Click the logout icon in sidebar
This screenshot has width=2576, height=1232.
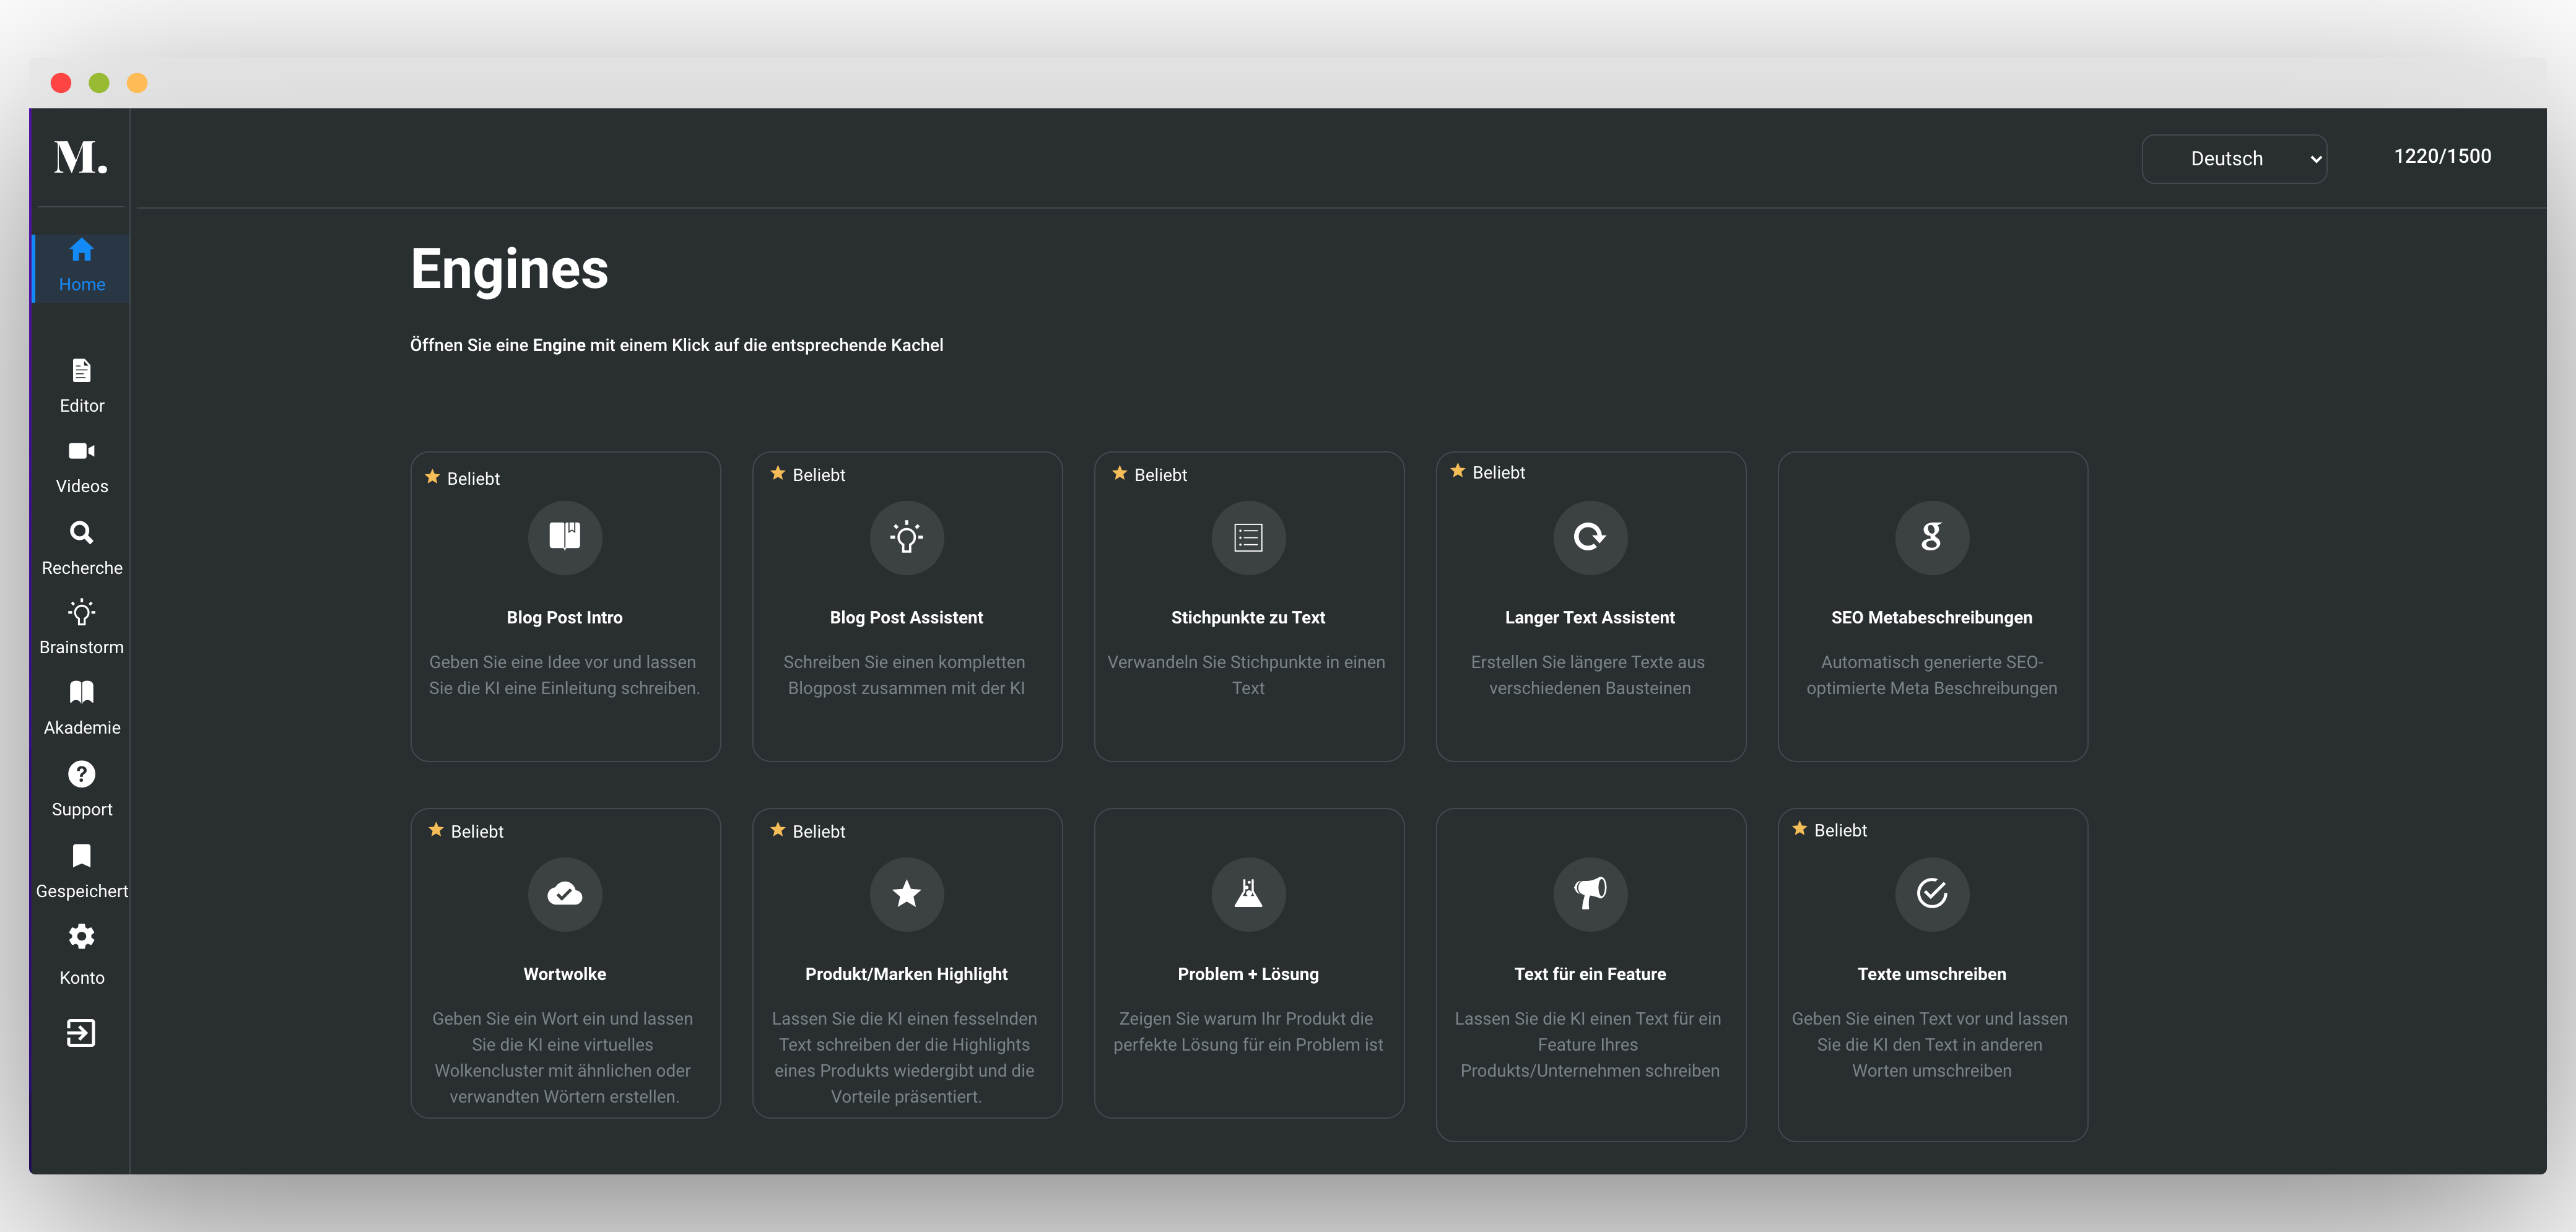point(81,1033)
